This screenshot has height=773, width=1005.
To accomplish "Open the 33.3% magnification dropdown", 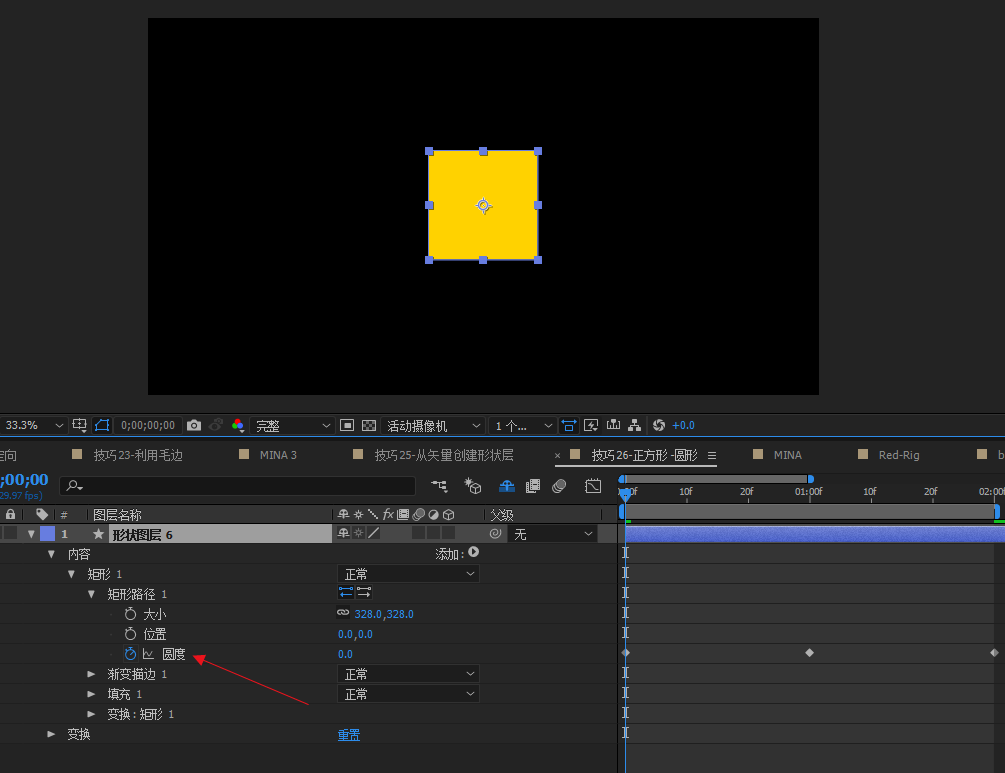I will 33,425.
